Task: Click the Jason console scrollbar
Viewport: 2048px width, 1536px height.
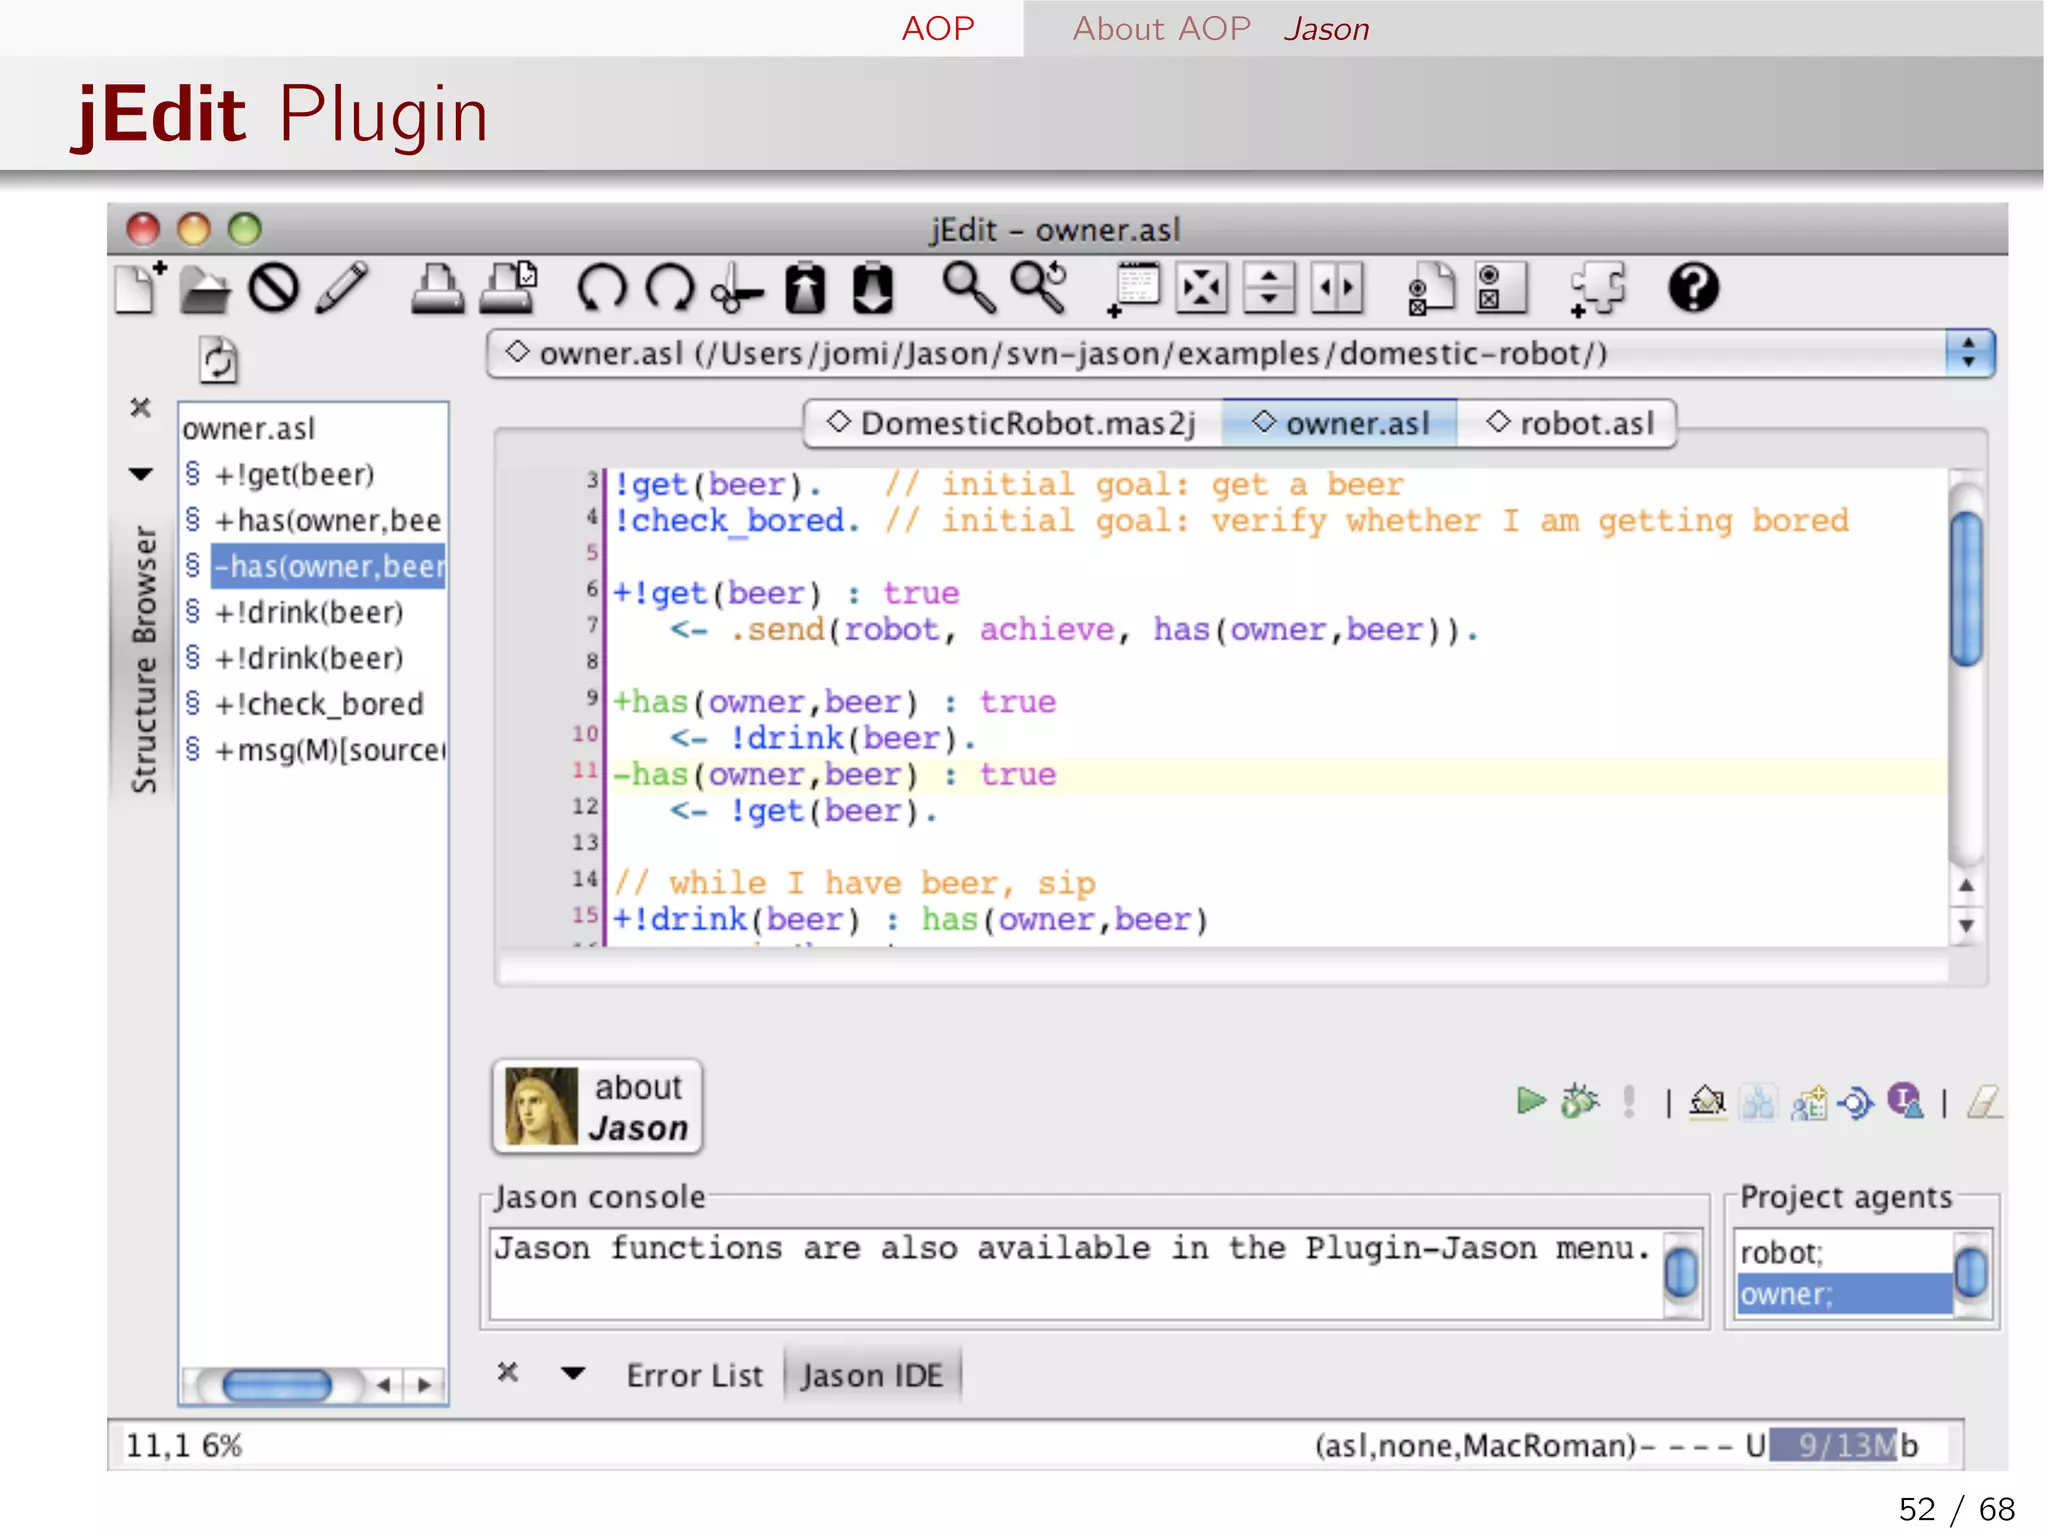Action: [x=1682, y=1273]
